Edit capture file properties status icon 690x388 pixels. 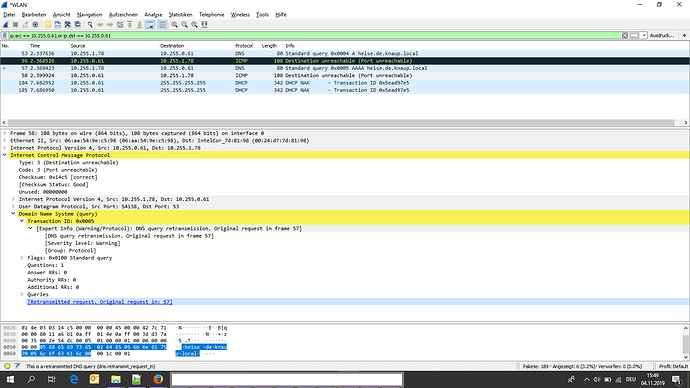[x=17, y=366]
